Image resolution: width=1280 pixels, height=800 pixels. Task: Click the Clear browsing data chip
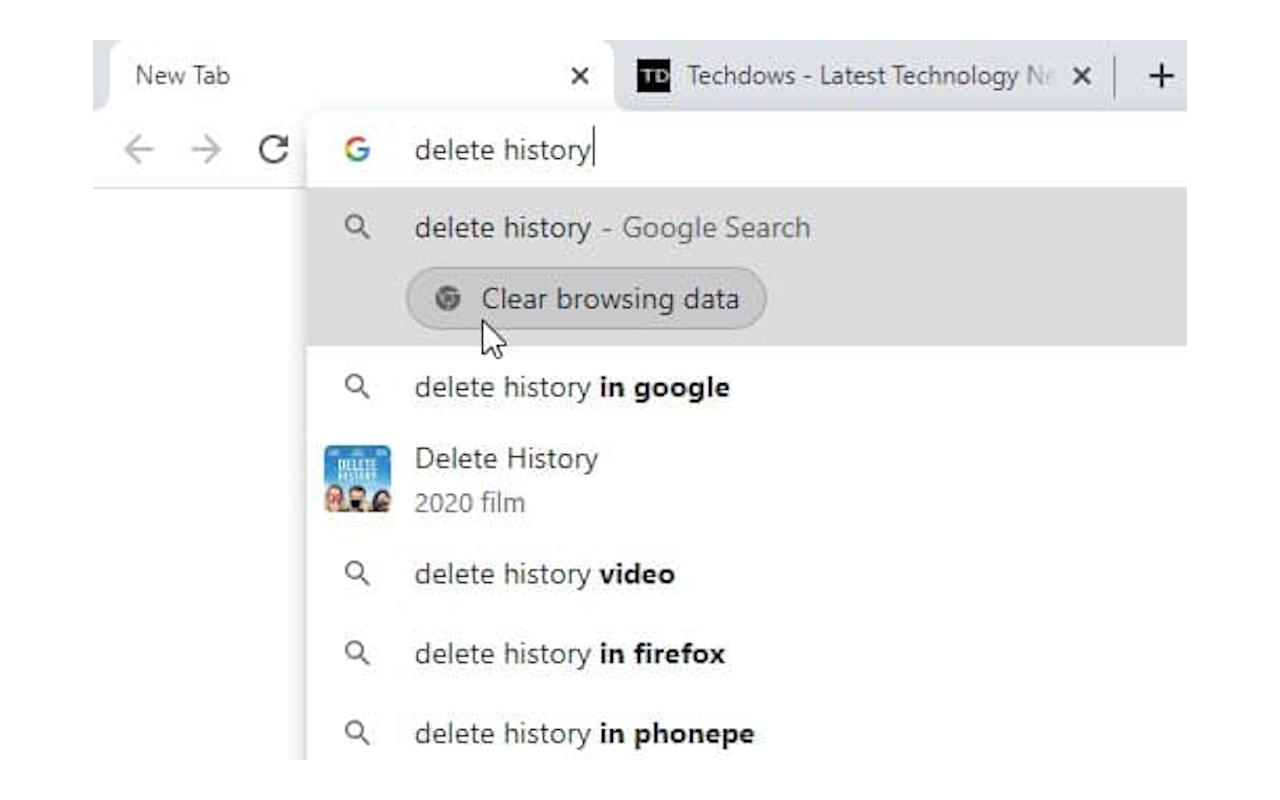click(x=586, y=298)
